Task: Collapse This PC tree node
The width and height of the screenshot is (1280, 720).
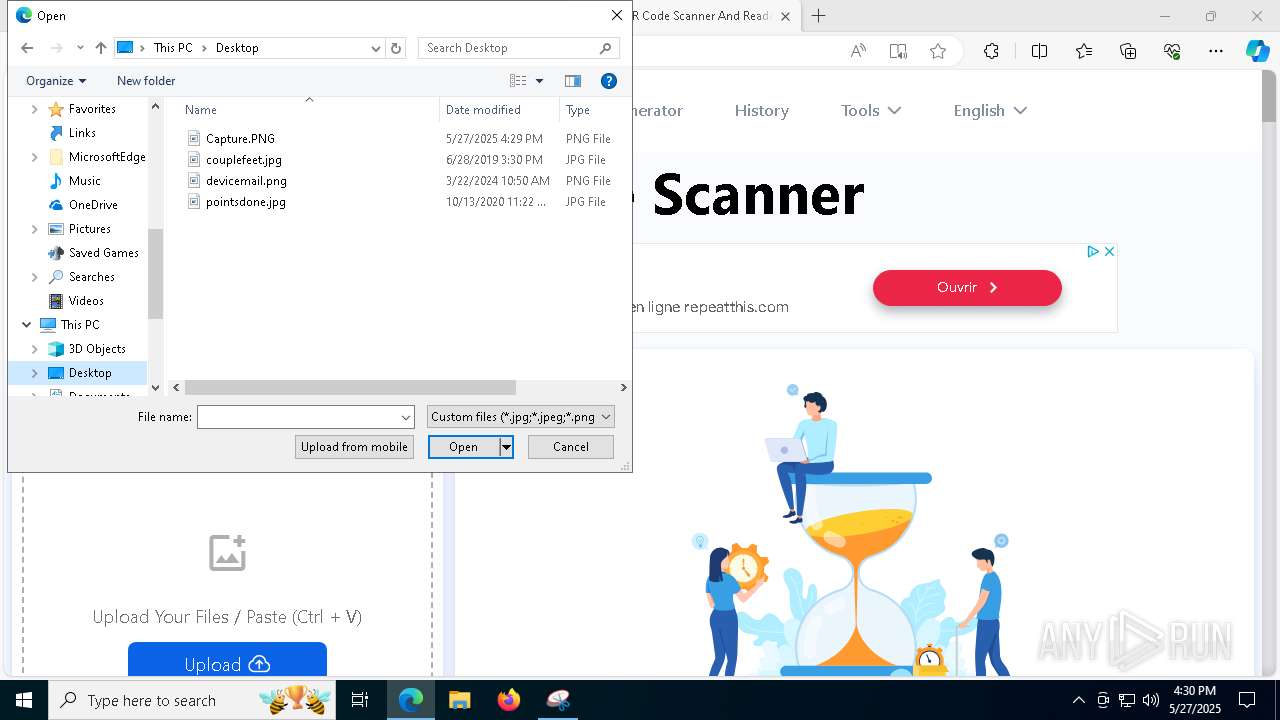Action: 26,325
